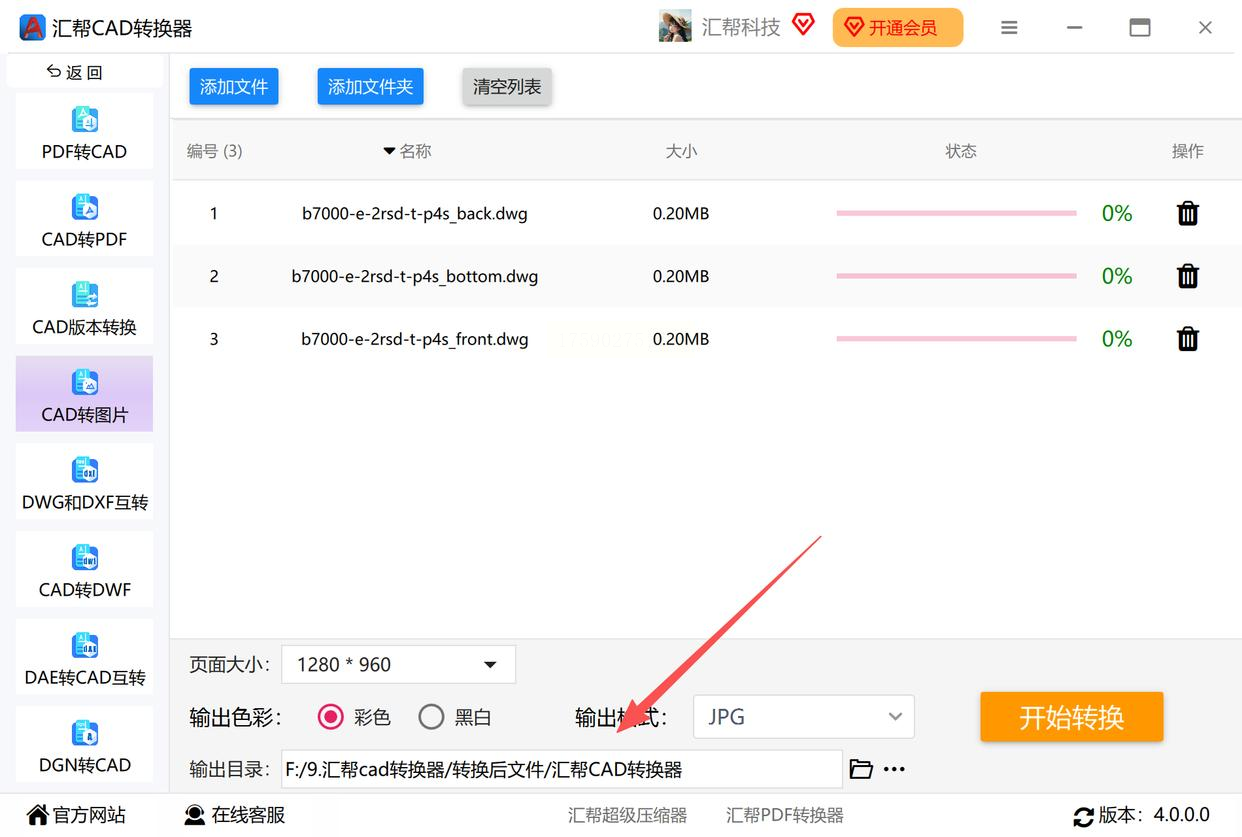Select file b7000-e-2rsd-t-p4s_front.dwg

pos(415,339)
